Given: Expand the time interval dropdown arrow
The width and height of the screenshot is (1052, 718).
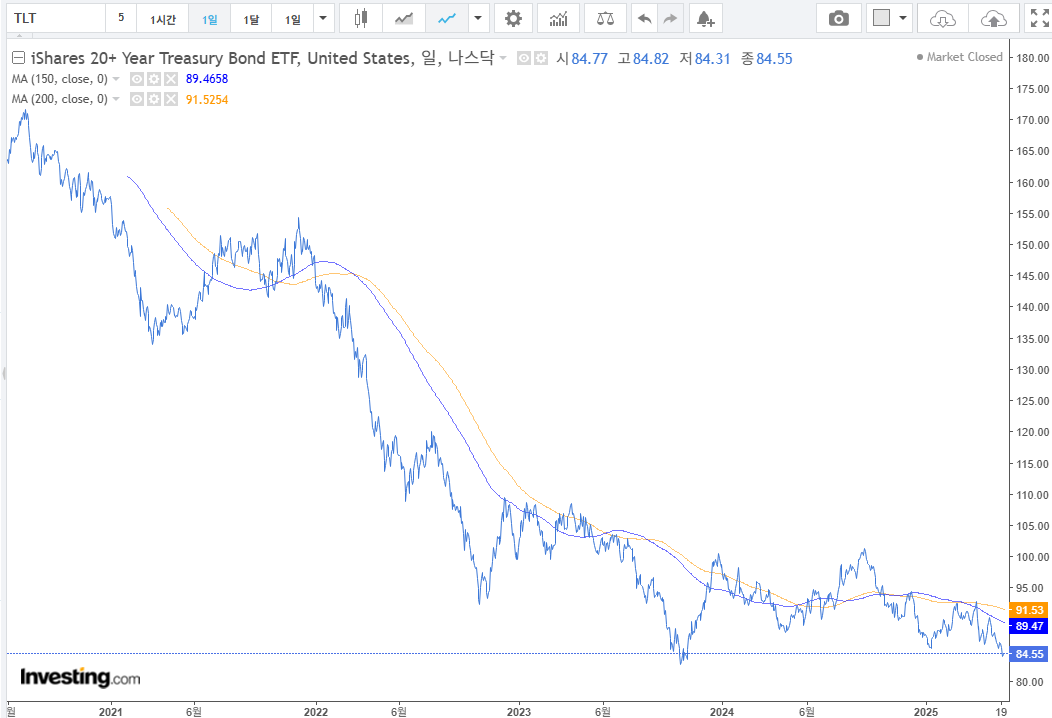Looking at the screenshot, I should point(323,18).
